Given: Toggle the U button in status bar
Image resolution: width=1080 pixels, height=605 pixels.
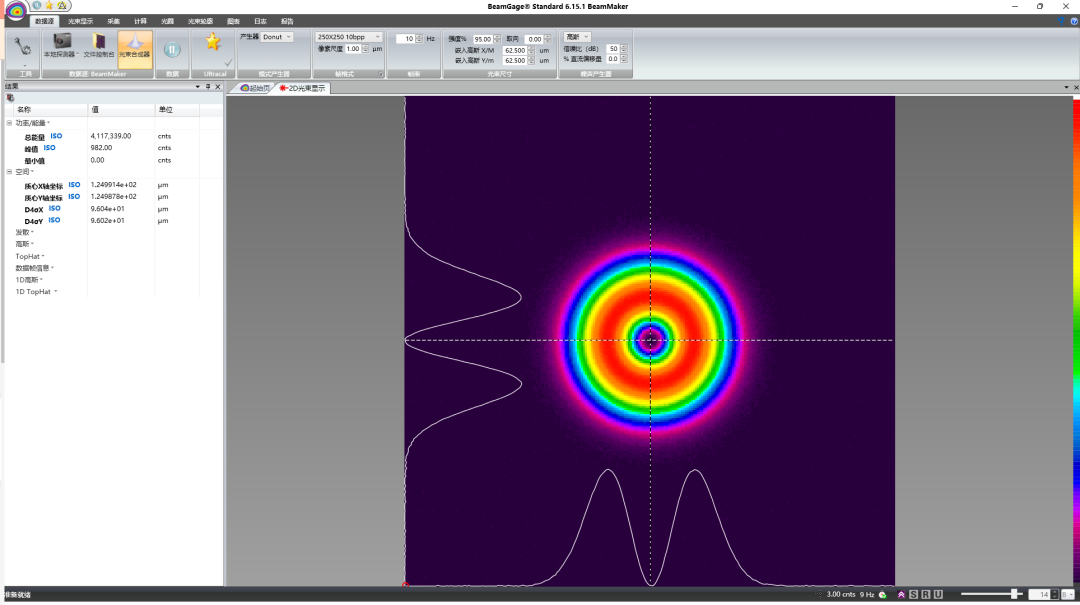Looking at the screenshot, I should (938, 594).
